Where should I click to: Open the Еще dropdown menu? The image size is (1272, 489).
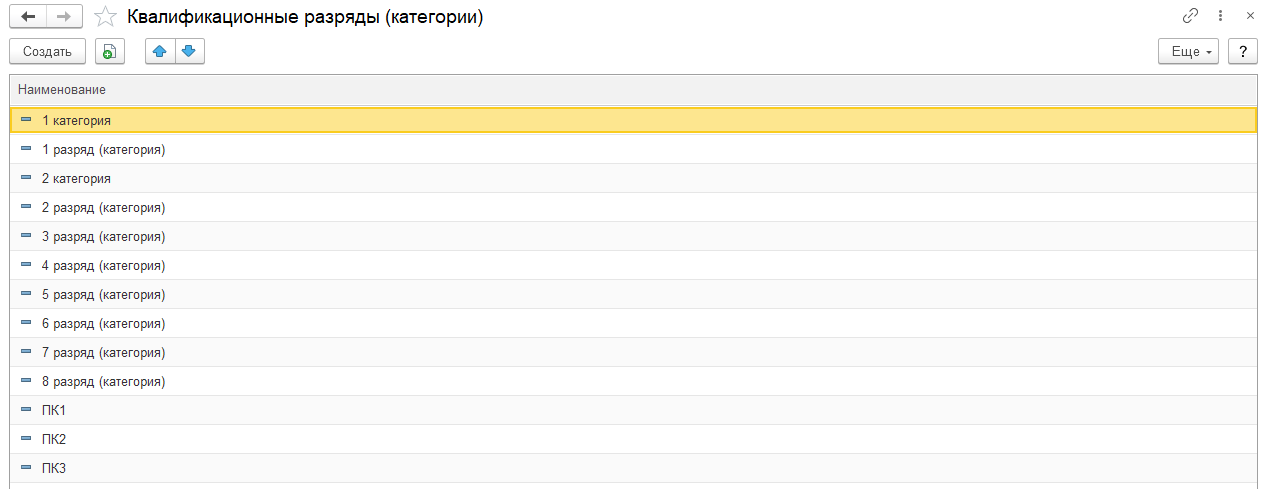[x=1188, y=52]
